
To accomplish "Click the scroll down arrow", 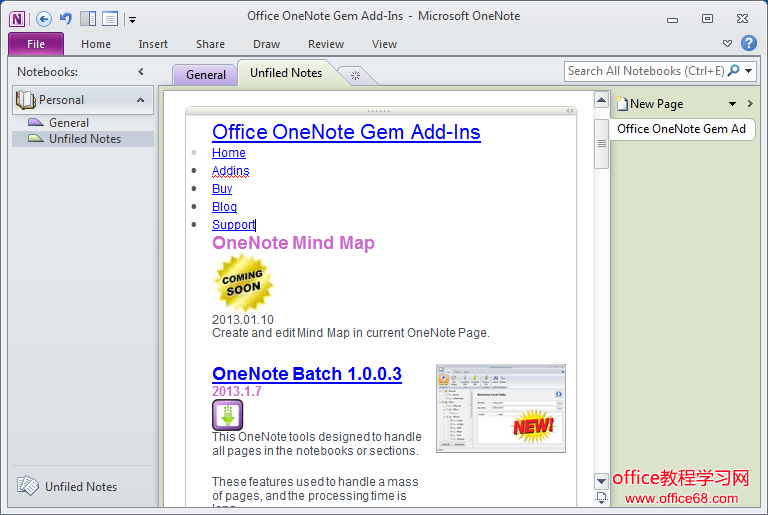I will coord(601,481).
